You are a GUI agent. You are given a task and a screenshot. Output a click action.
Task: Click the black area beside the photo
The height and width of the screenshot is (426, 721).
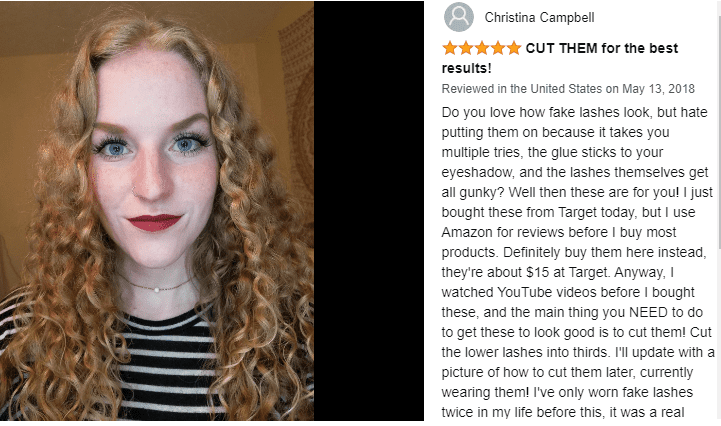pyautogui.click(x=369, y=211)
